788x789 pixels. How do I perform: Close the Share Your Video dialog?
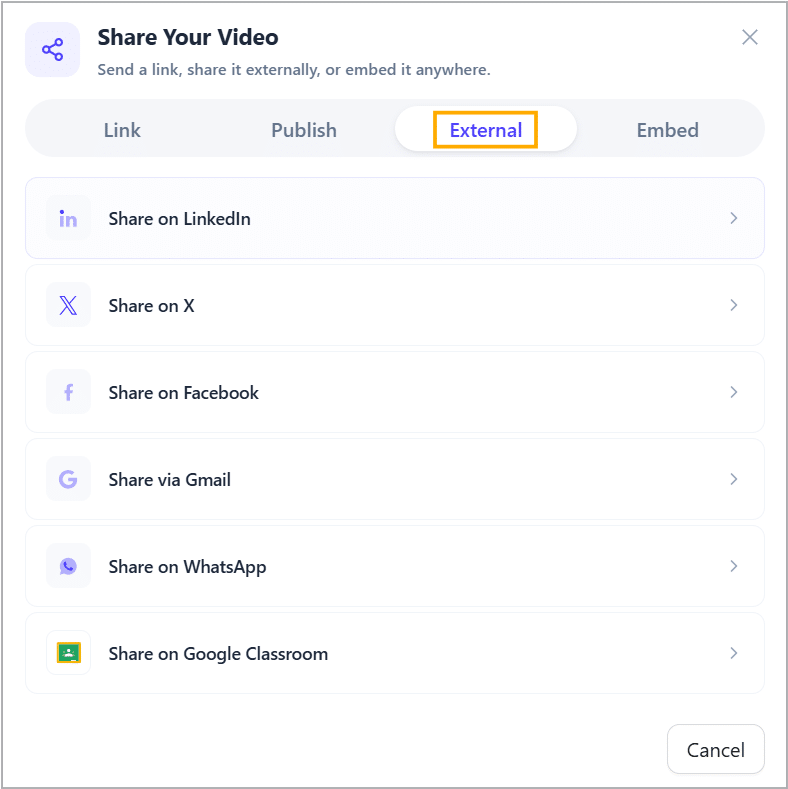click(x=750, y=37)
